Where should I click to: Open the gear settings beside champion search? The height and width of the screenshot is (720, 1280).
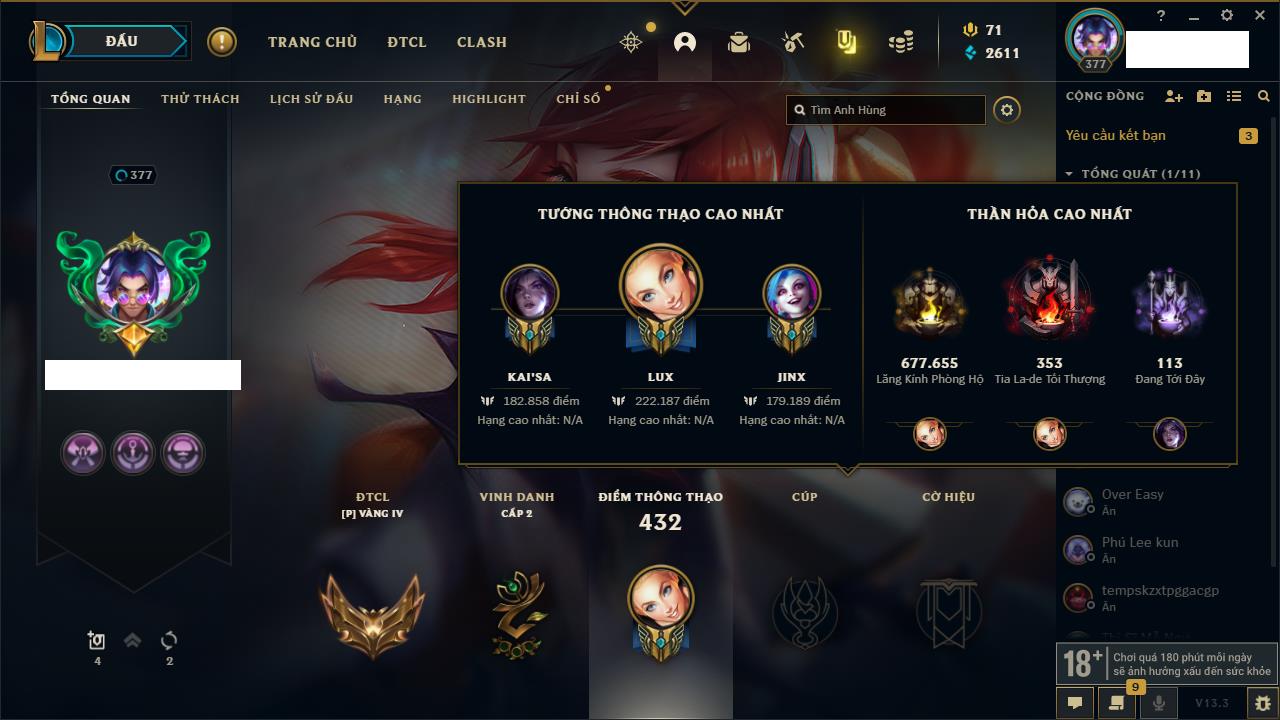coord(1007,110)
